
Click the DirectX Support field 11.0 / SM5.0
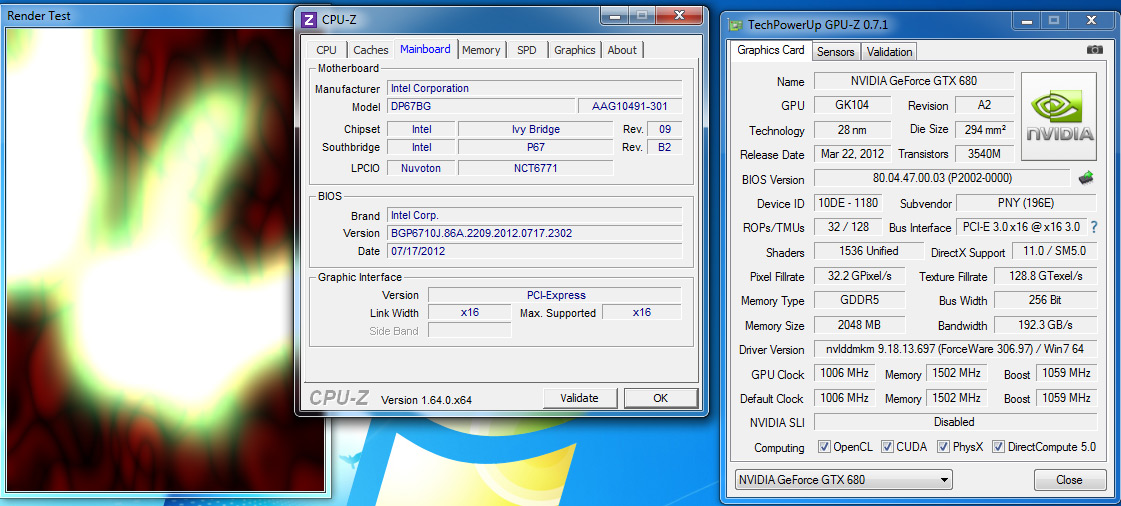(x=1054, y=252)
